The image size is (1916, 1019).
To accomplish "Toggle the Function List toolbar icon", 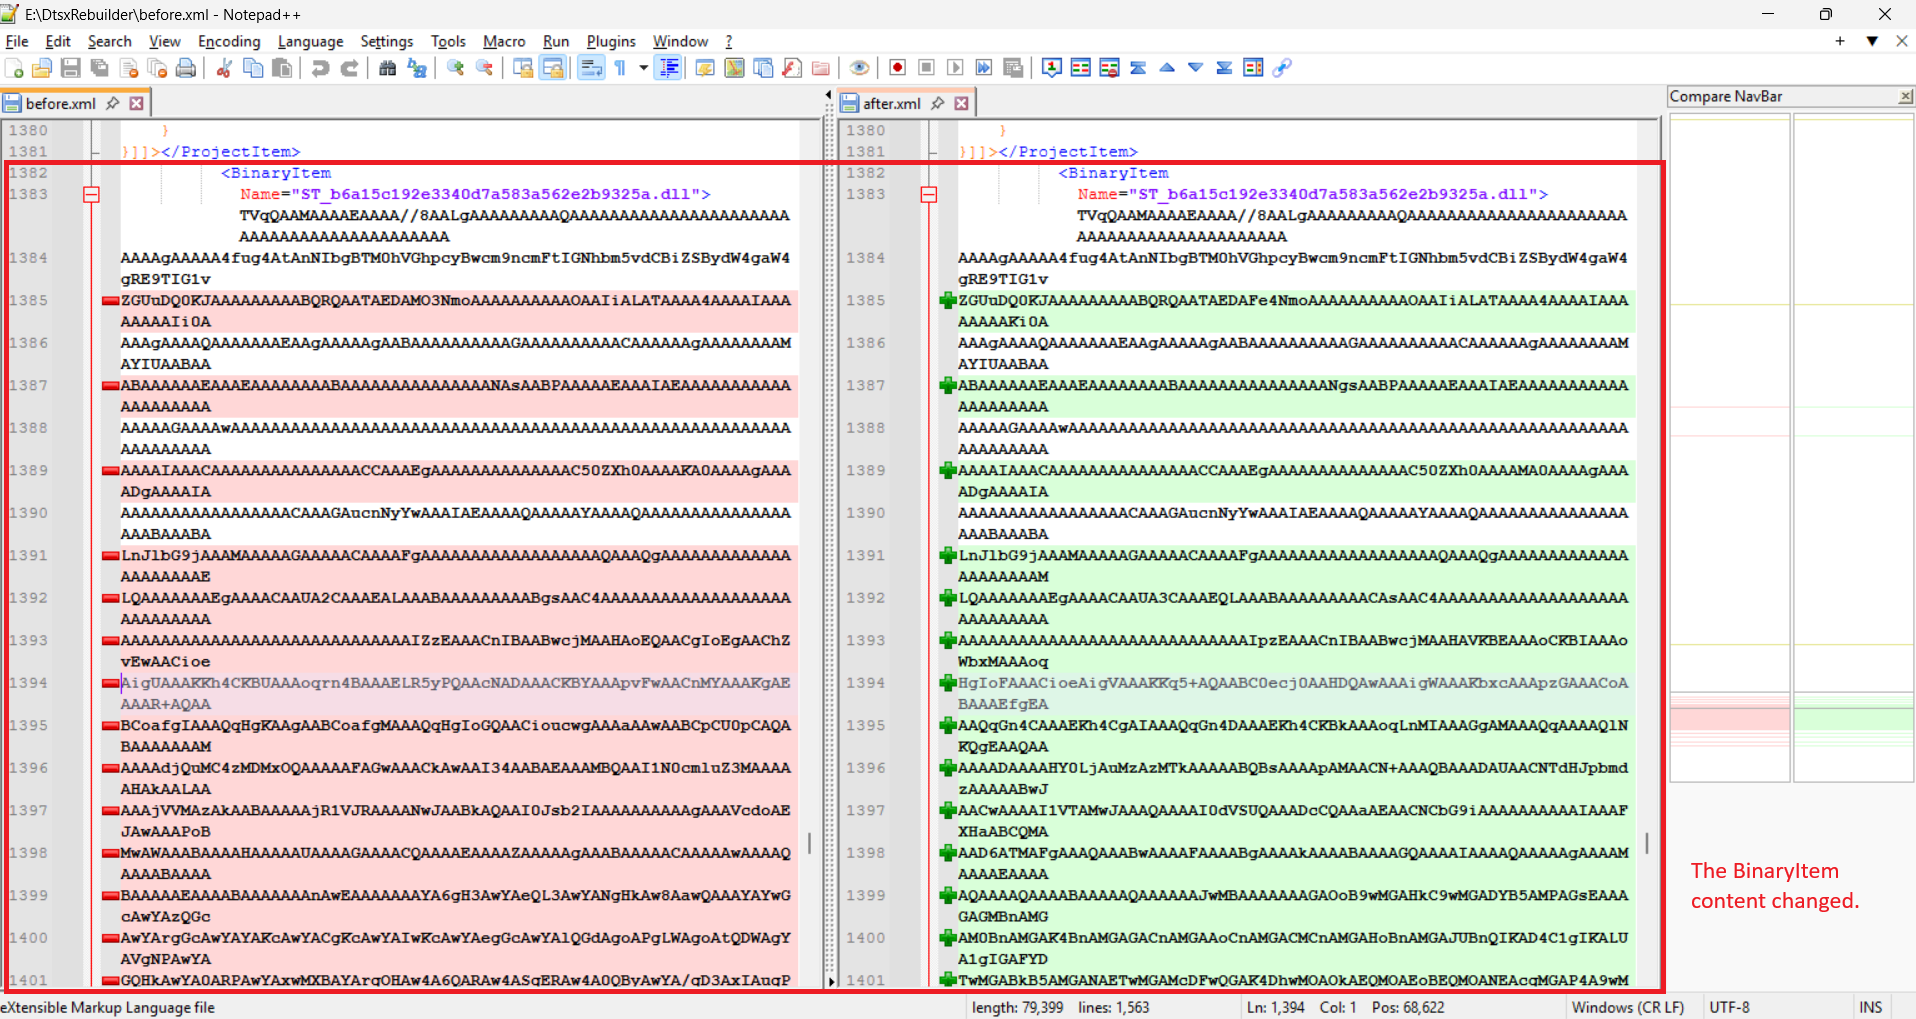I will coord(792,68).
